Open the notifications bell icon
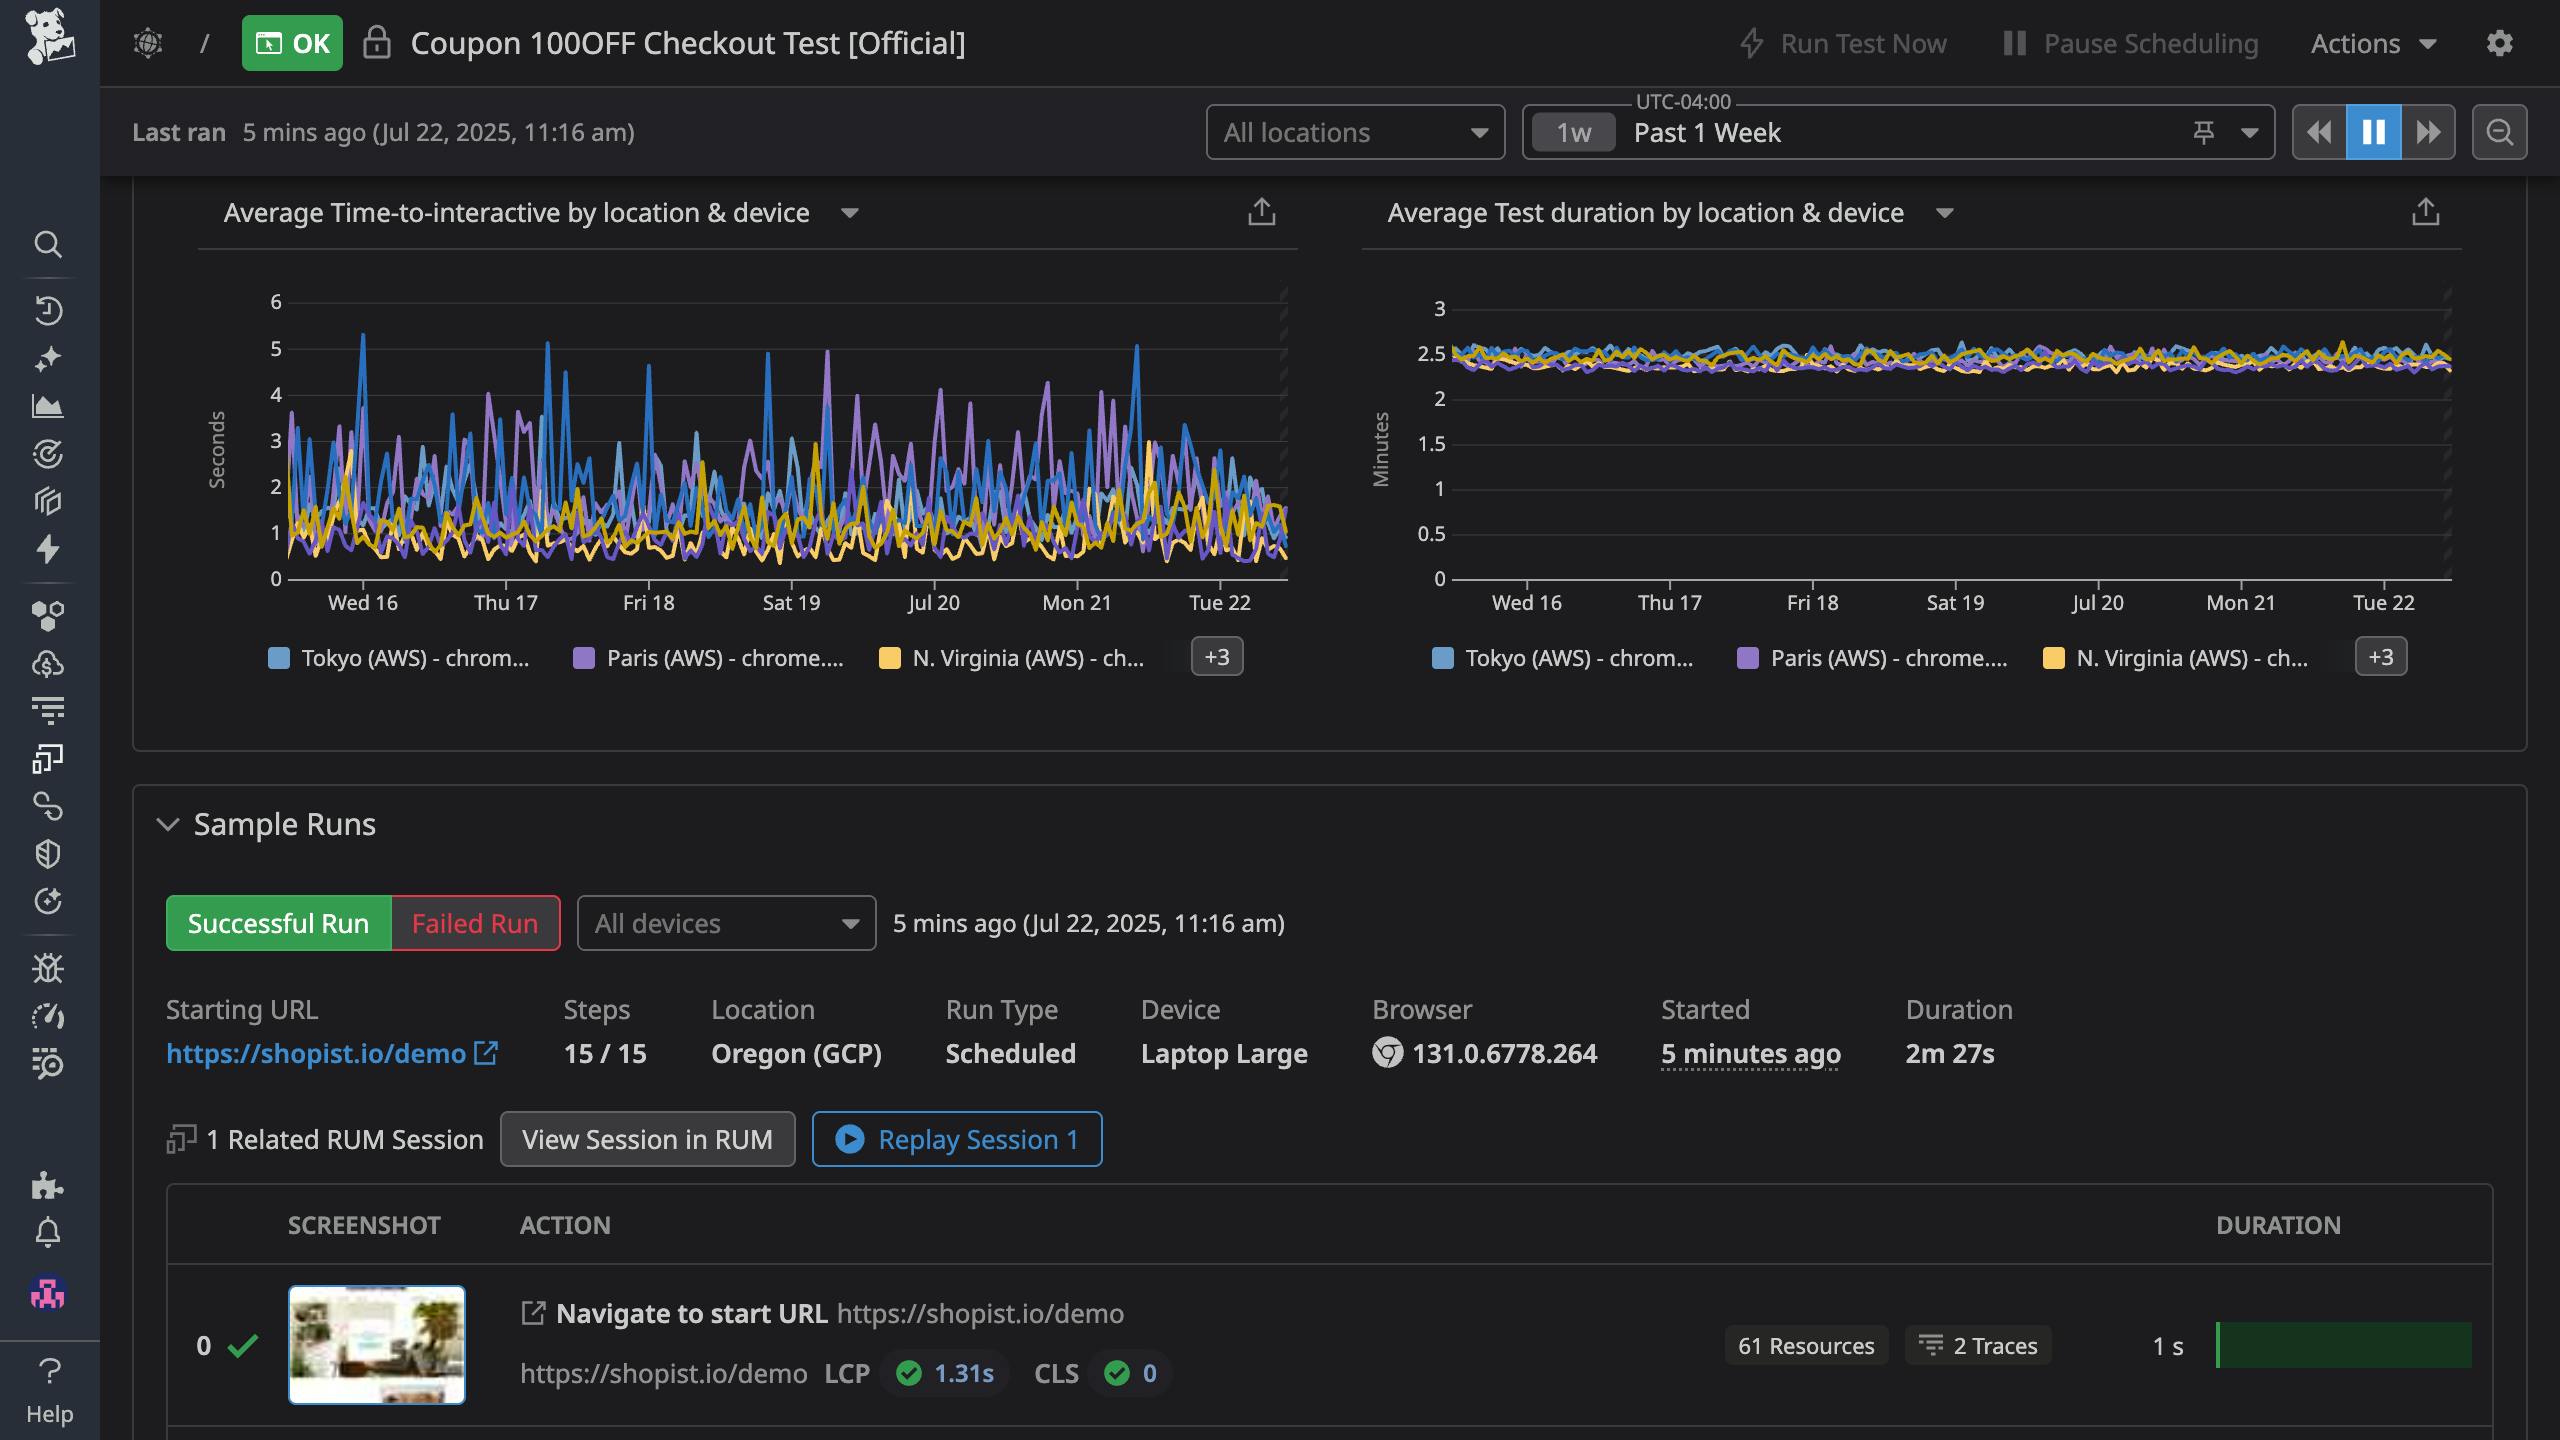This screenshot has width=2560, height=1440. tap(49, 1232)
